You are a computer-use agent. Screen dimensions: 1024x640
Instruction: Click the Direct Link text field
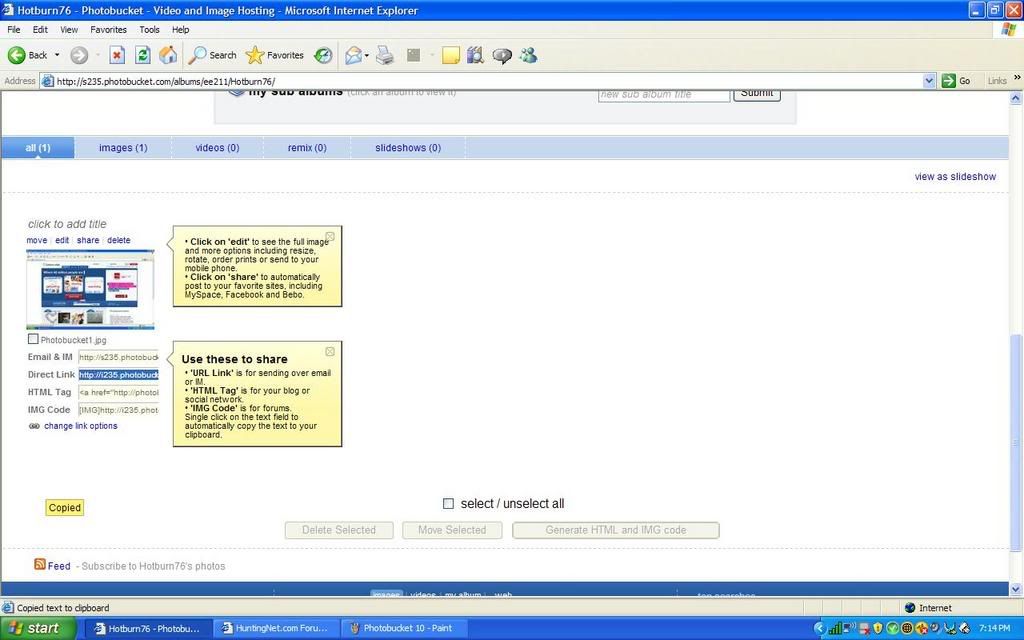[x=118, y=375]
